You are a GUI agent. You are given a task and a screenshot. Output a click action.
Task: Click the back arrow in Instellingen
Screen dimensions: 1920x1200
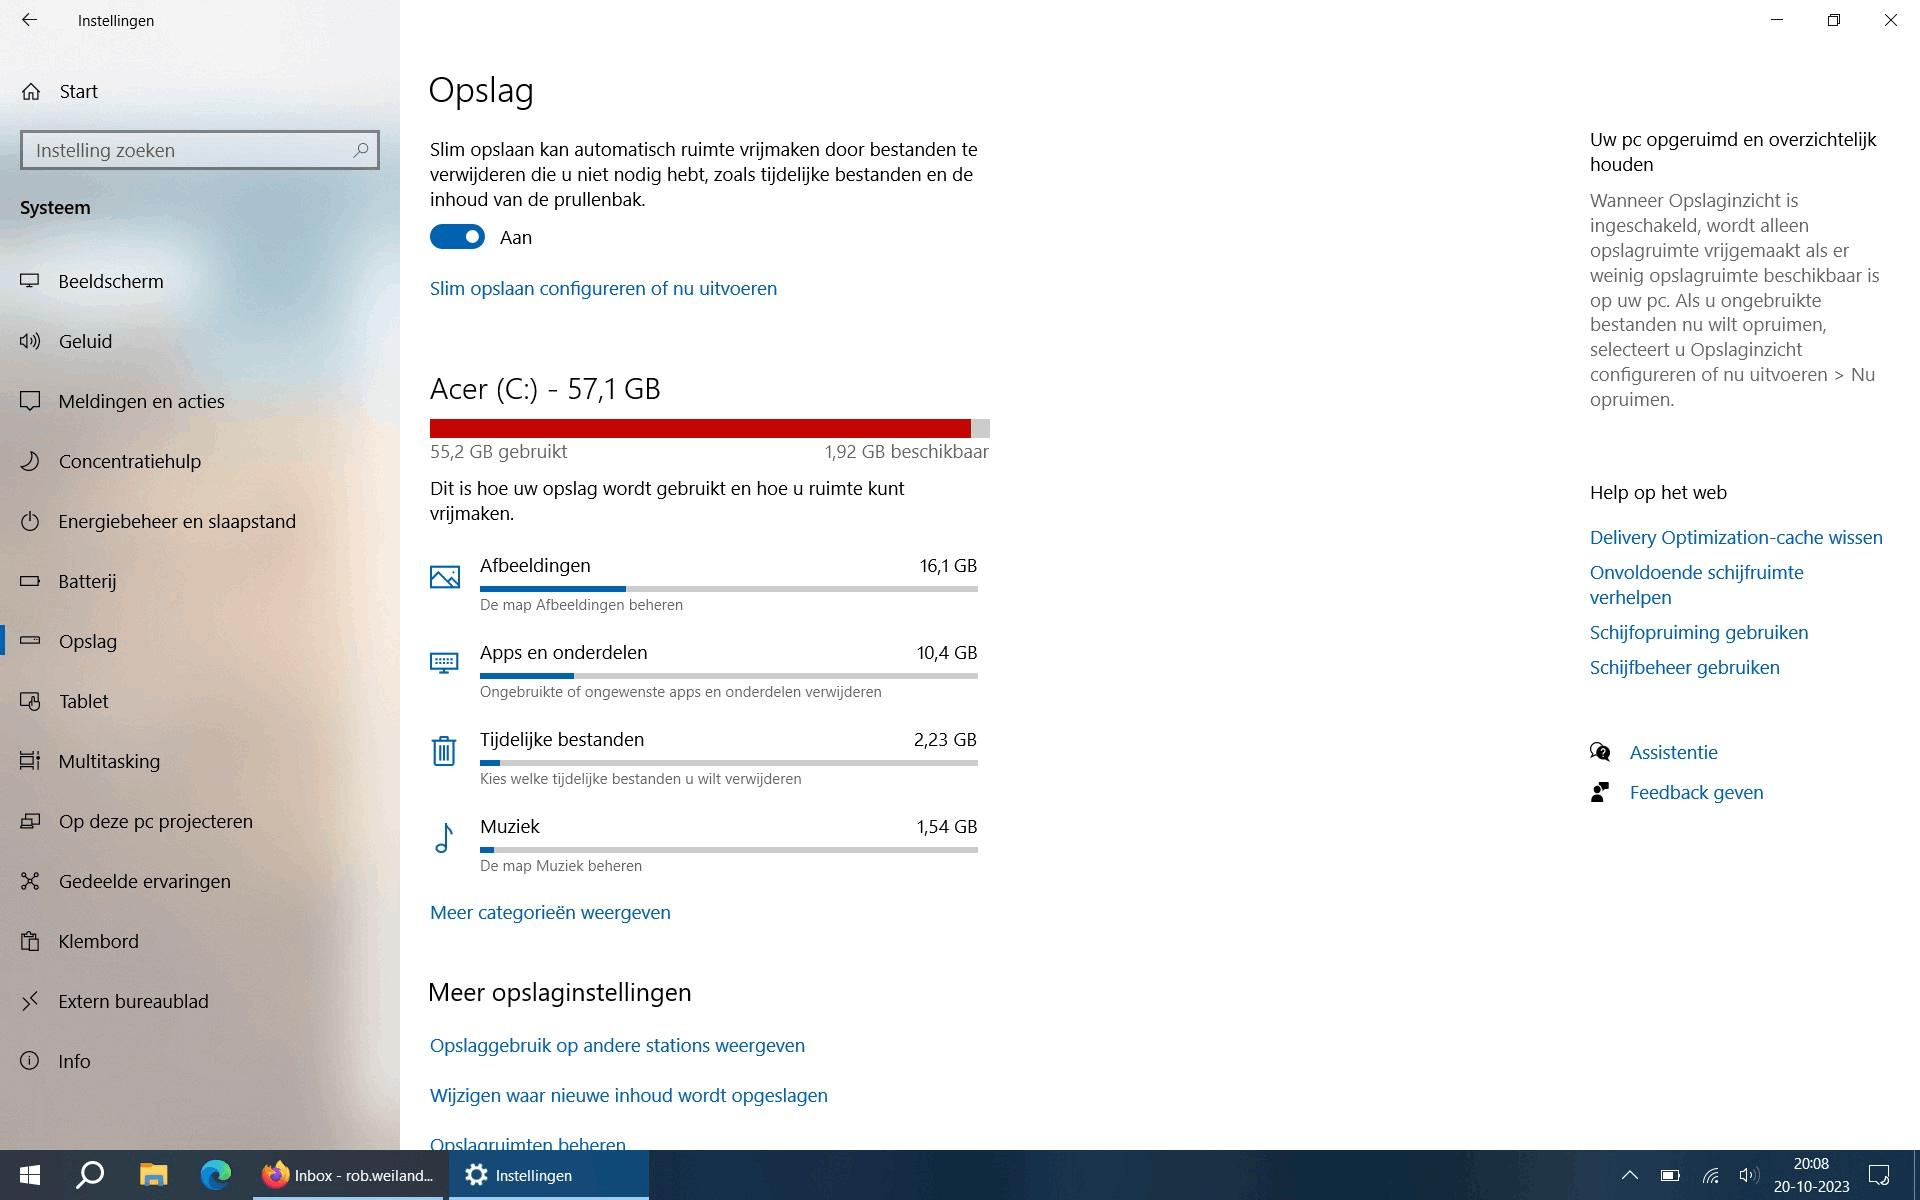tap(29, 20)
